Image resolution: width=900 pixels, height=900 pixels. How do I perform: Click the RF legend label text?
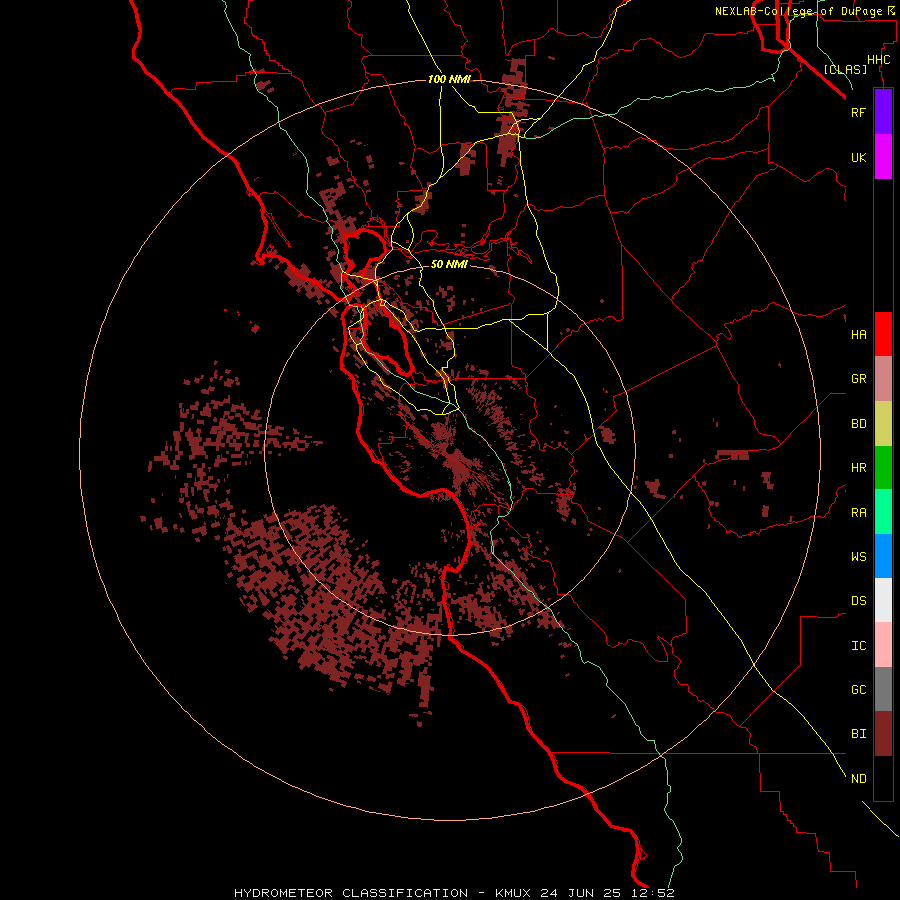858,112
